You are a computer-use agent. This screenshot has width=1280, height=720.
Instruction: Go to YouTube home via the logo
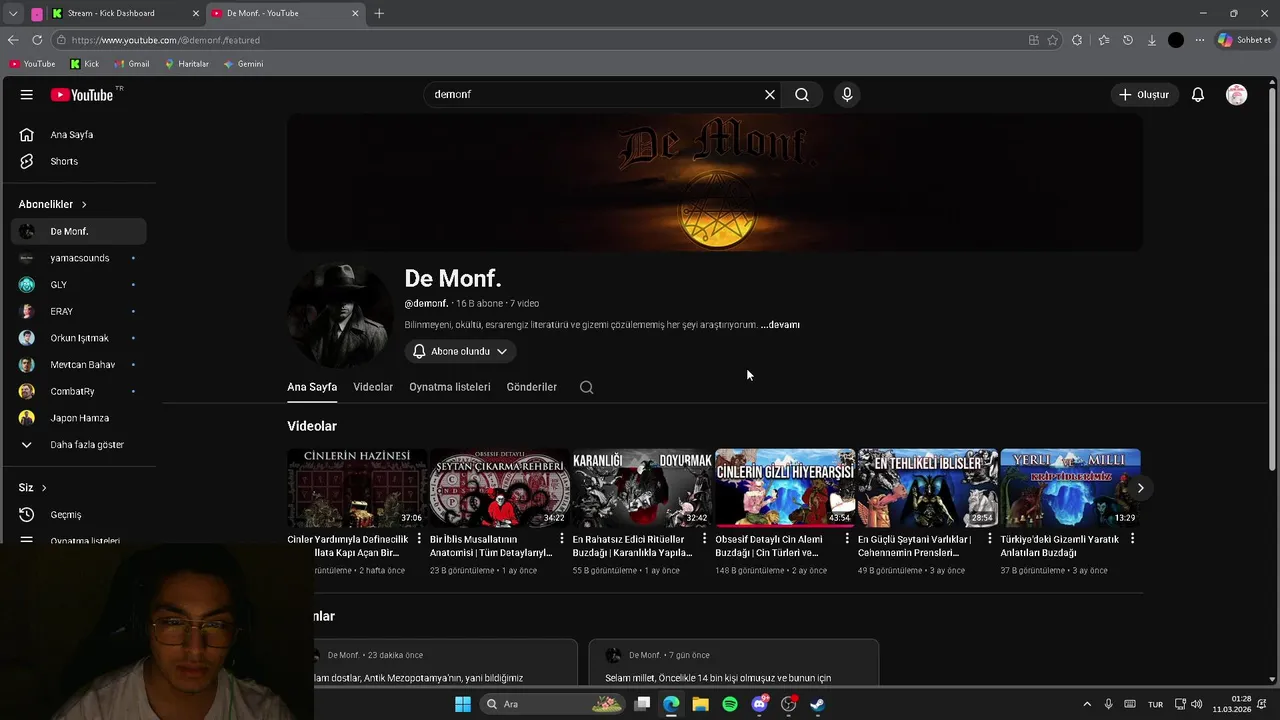(83, 95)
